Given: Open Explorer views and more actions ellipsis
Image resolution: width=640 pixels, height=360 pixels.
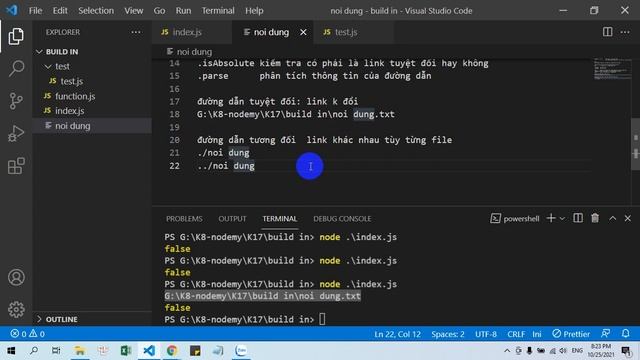Looking at the screenshot, I should pos(136,32).
